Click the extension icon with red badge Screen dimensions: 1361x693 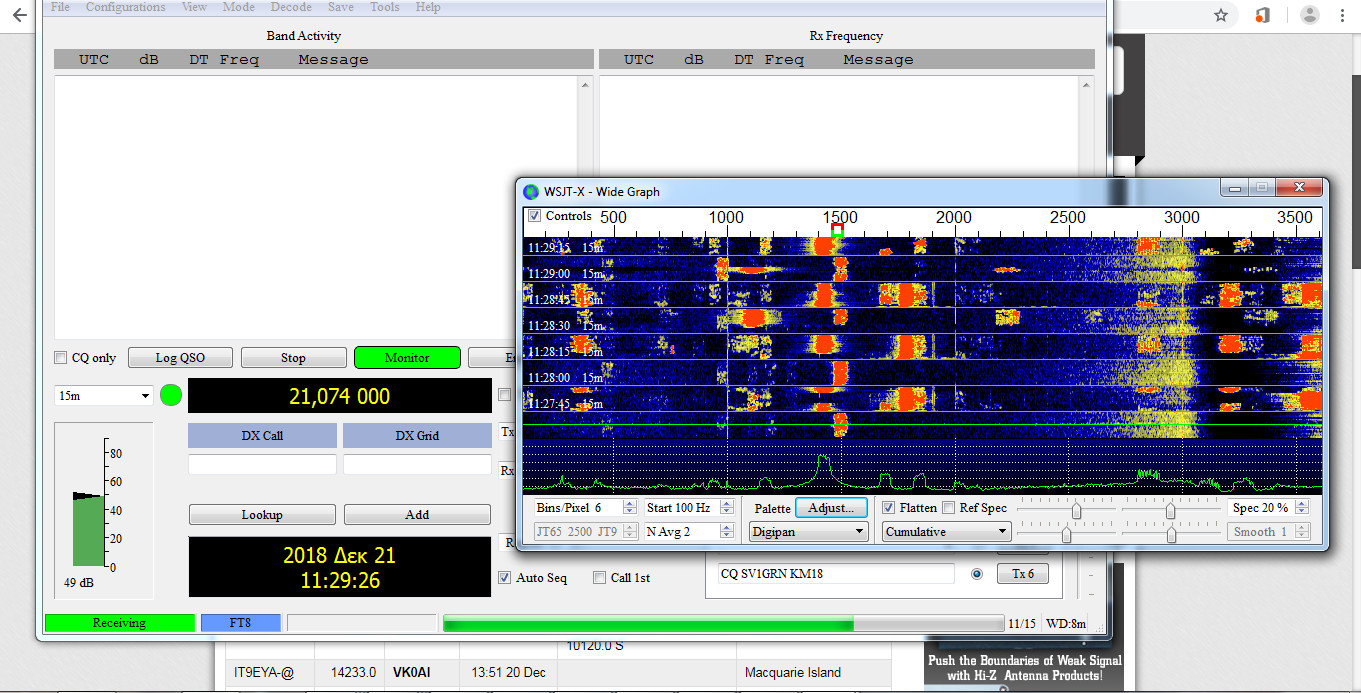[x=1262, y=15]
